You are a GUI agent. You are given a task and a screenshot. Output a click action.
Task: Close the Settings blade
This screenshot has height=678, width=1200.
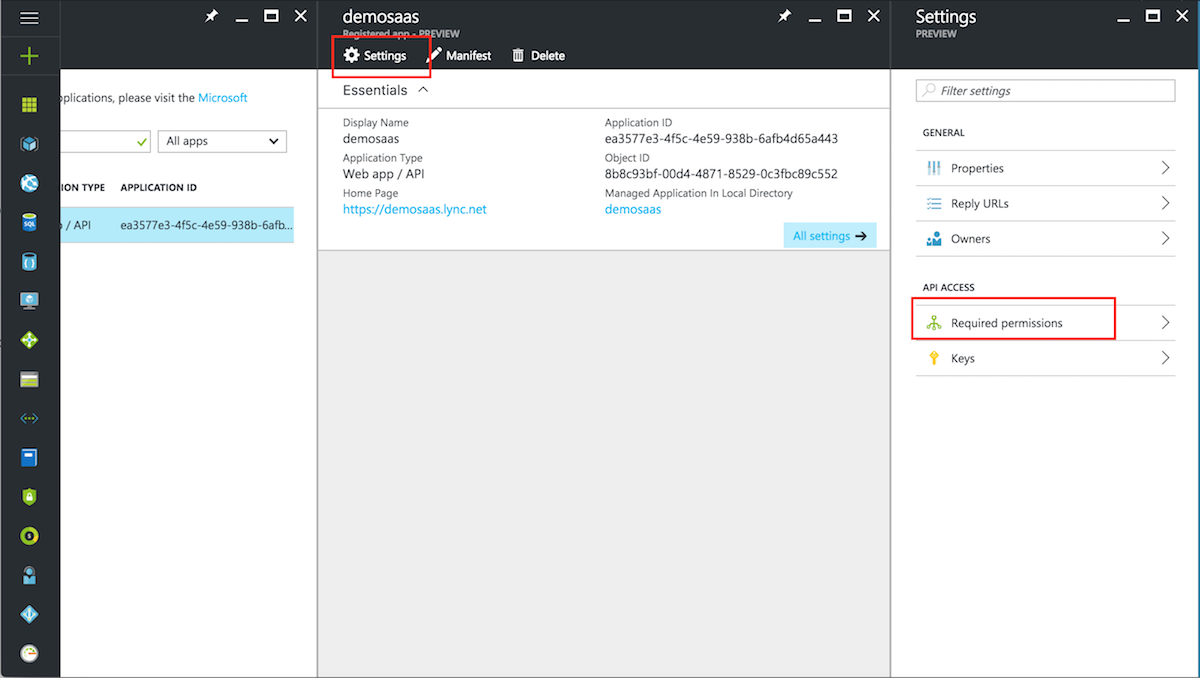(1183, 16)
